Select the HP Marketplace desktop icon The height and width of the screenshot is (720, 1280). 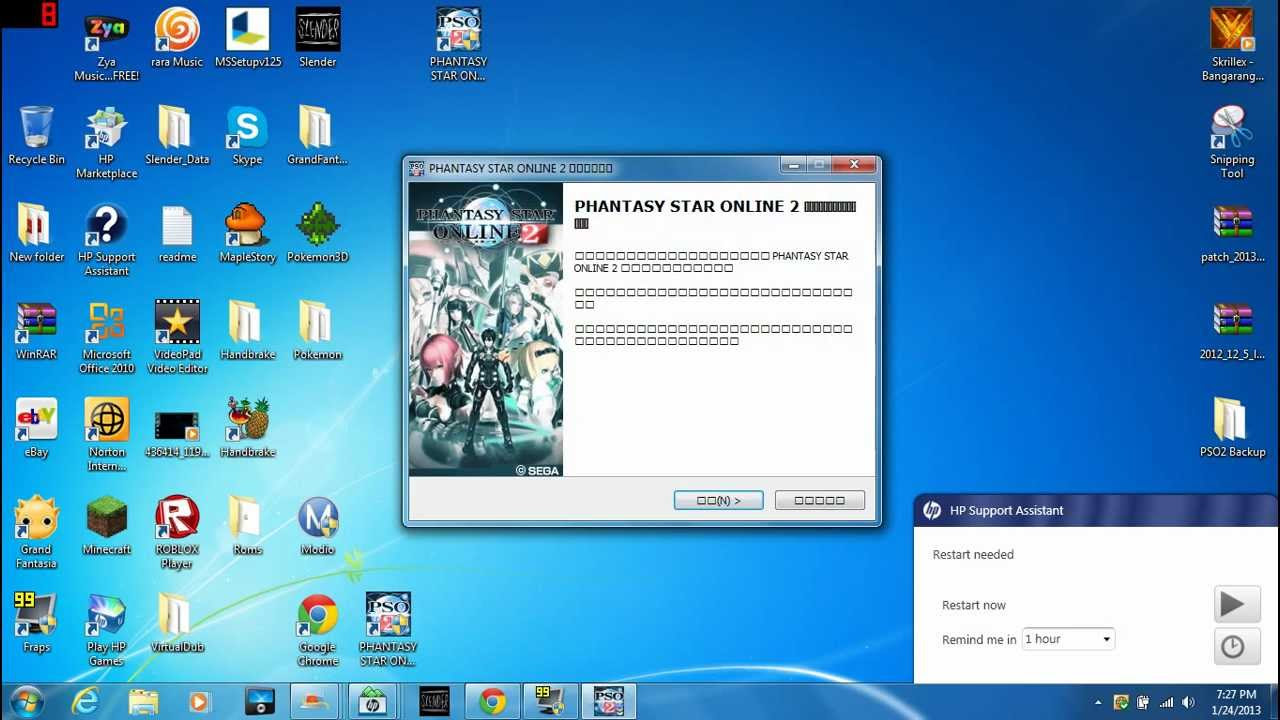point(106,143)
